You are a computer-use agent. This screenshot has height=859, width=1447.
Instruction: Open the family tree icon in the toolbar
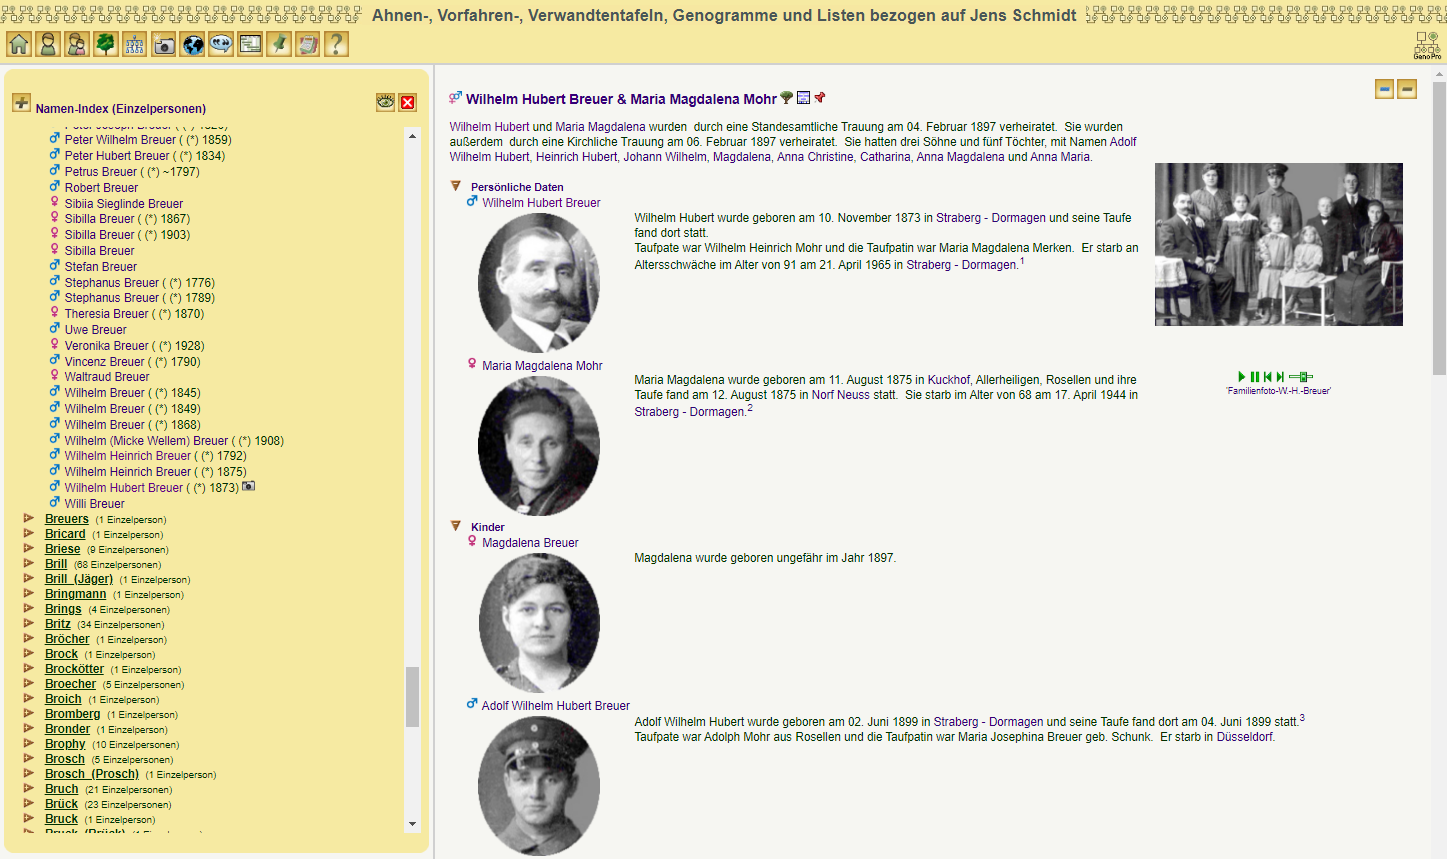pyautogui.click(x=105, y=44)
